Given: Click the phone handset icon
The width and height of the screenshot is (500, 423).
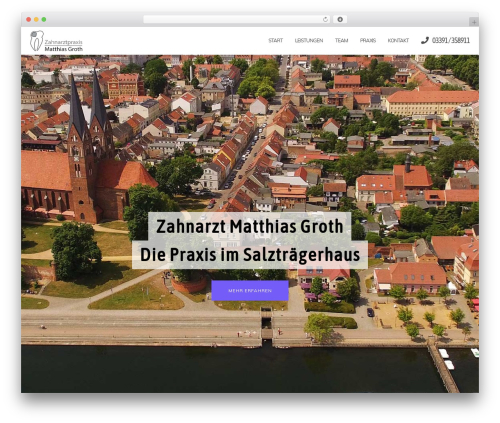Looking at the screenshot, I should pos(424,40).
